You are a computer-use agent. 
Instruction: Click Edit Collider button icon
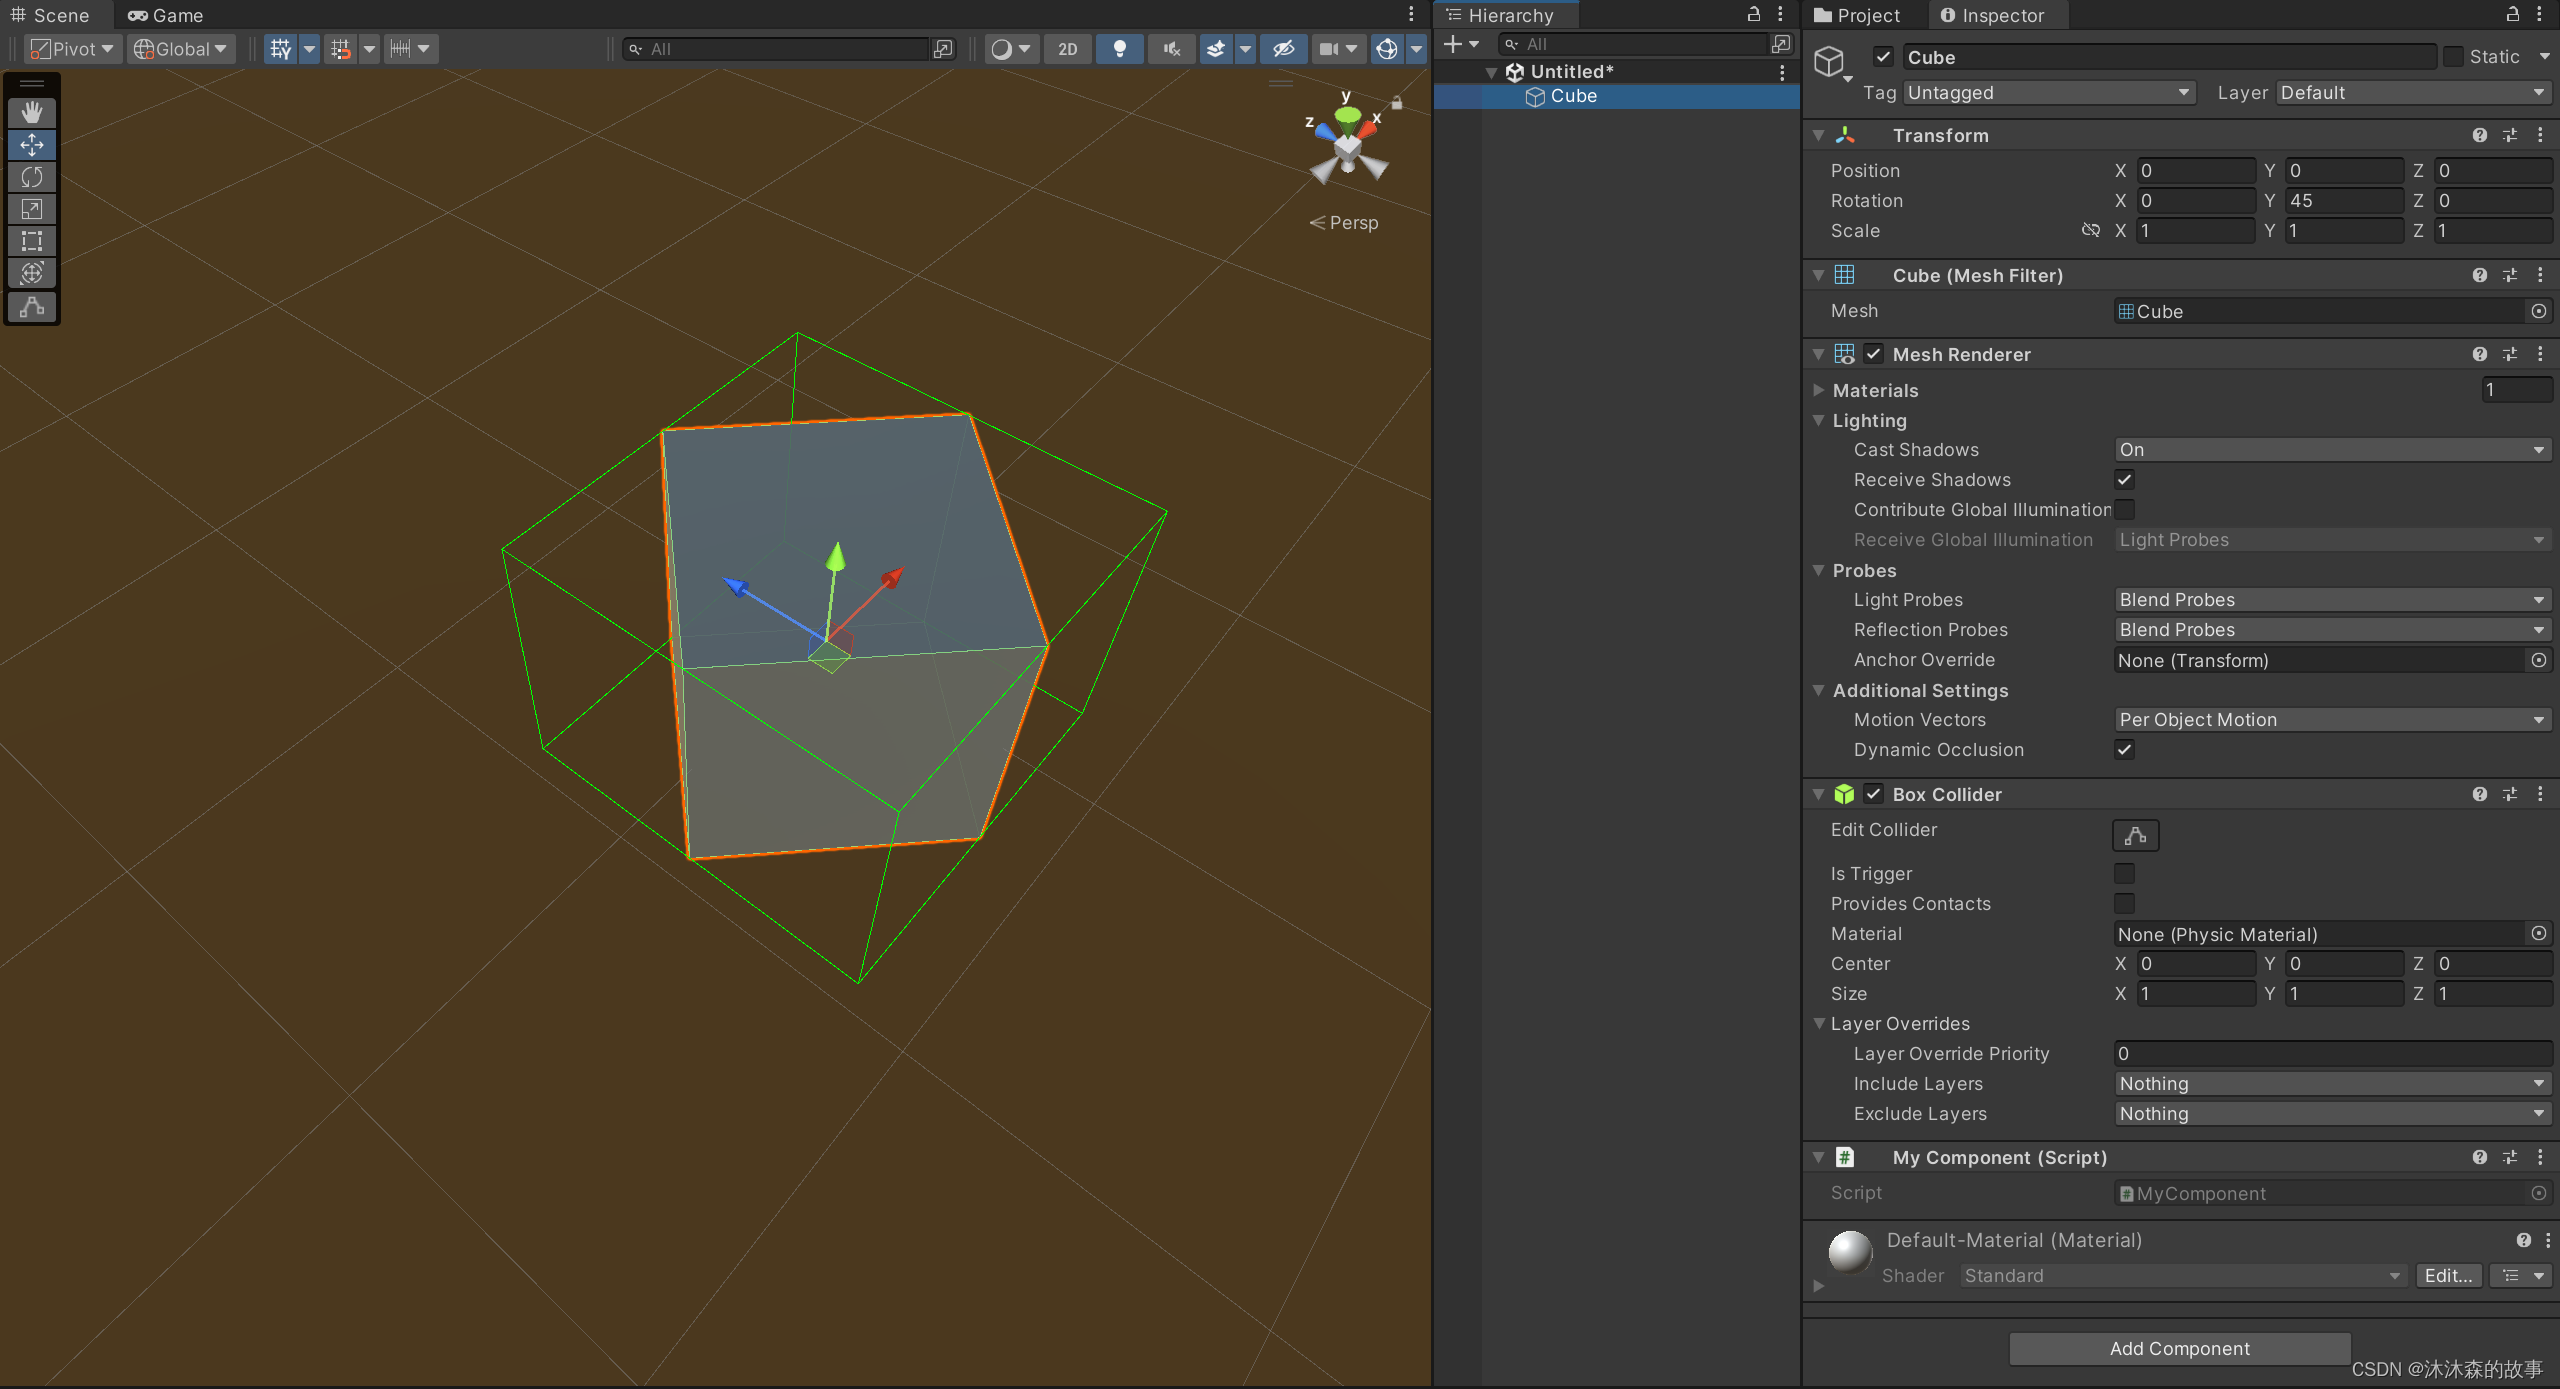click(2135, 835)
